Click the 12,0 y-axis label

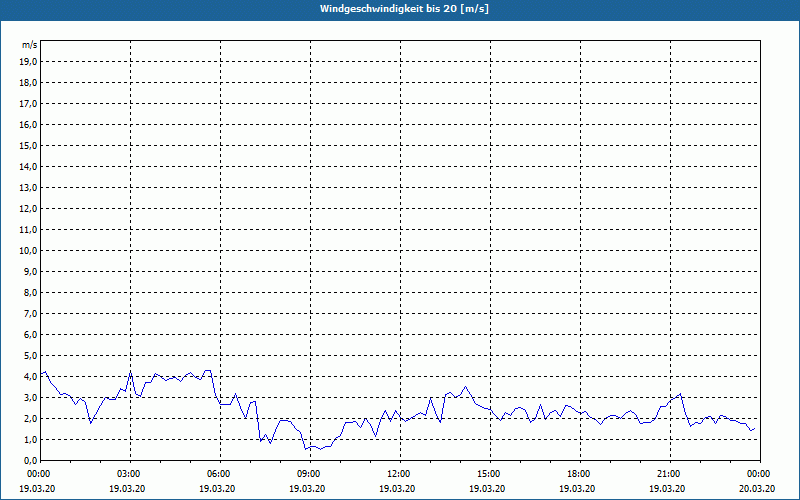[x=28, y=209]
